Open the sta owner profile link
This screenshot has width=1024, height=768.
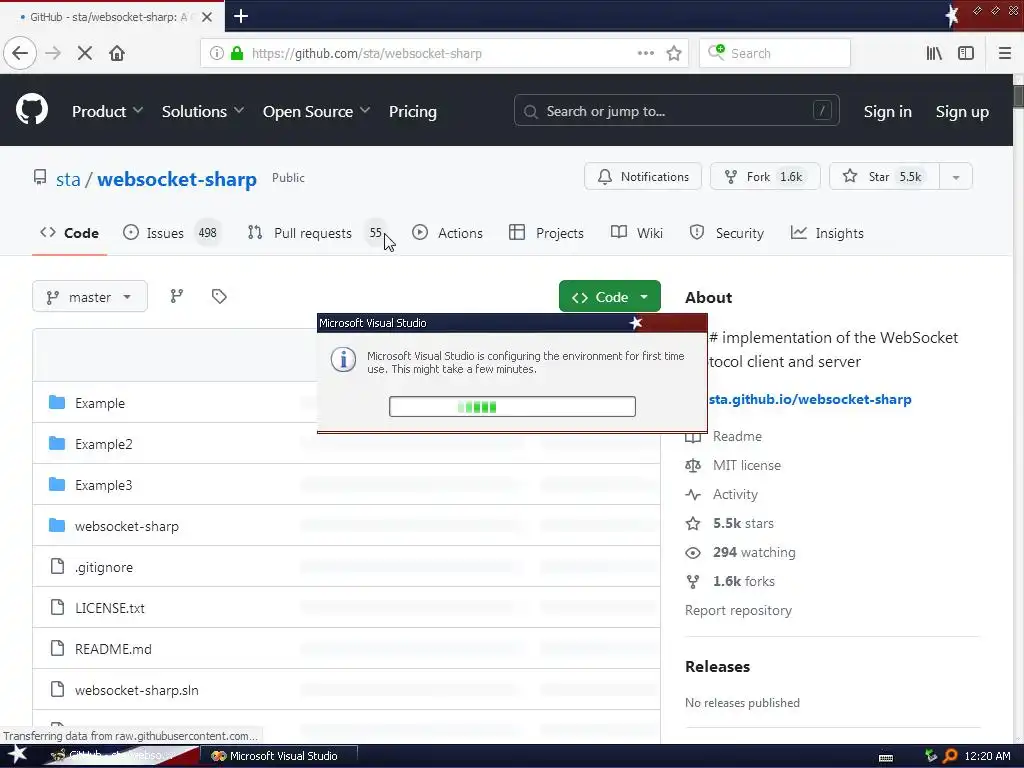point(68,179)
